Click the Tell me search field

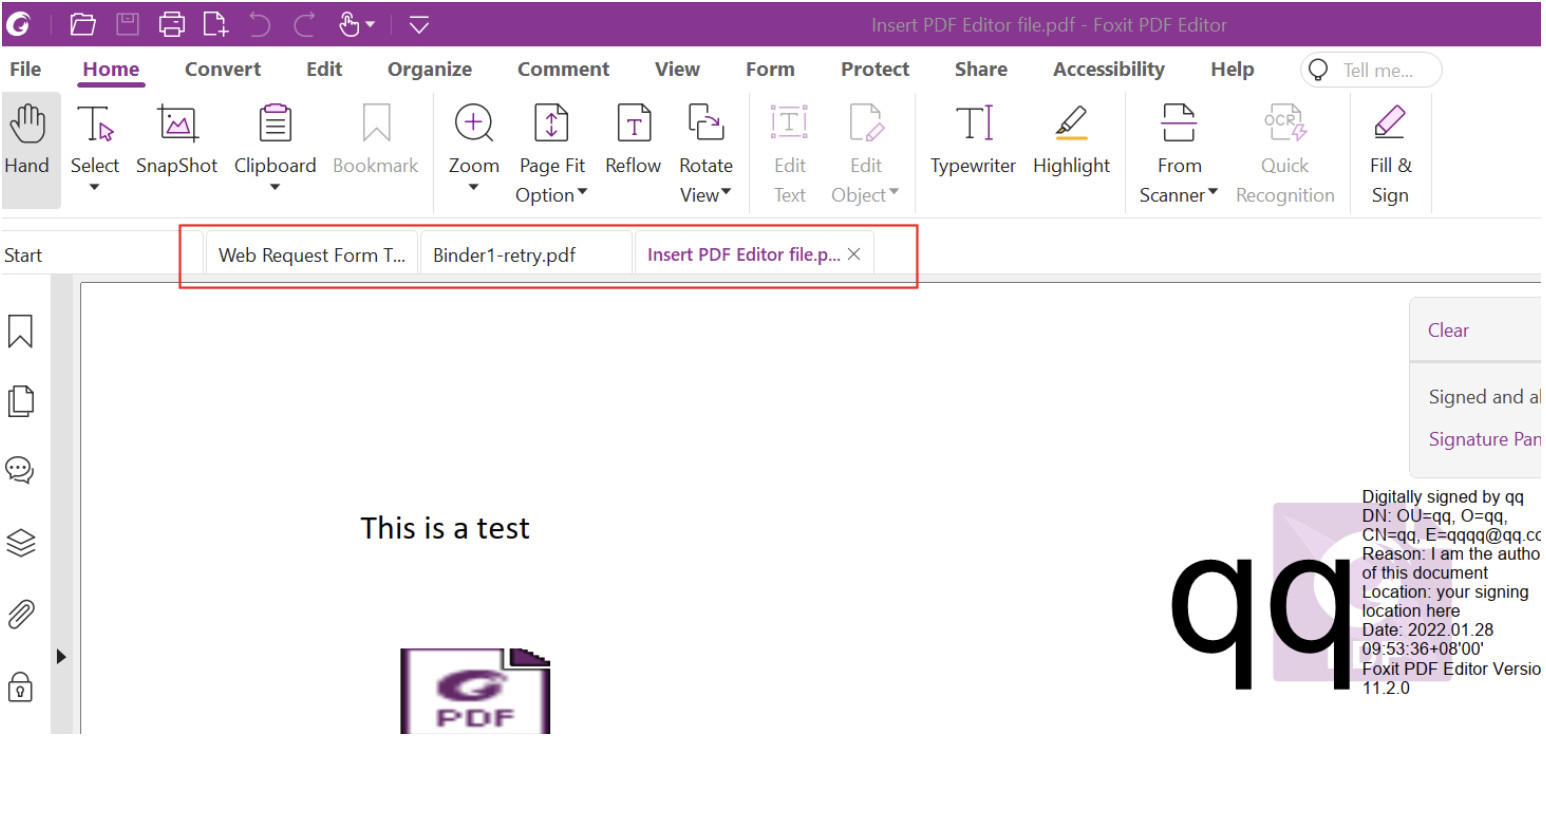1371,70
